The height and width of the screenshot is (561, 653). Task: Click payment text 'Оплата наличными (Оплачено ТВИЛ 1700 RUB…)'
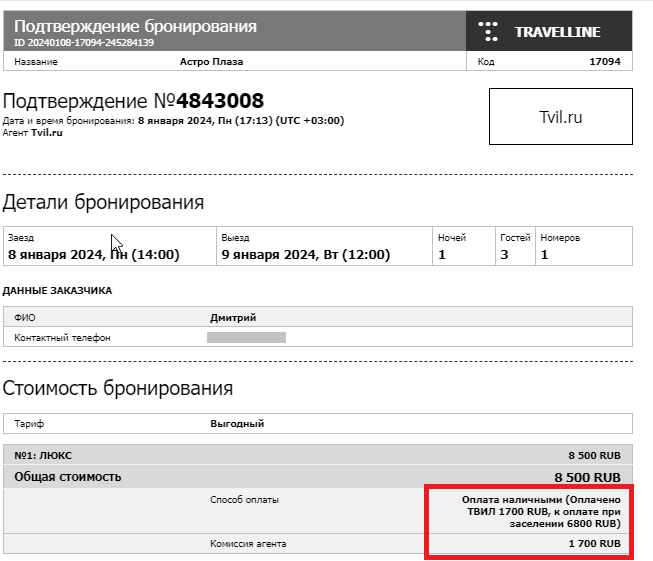(541, 511)
